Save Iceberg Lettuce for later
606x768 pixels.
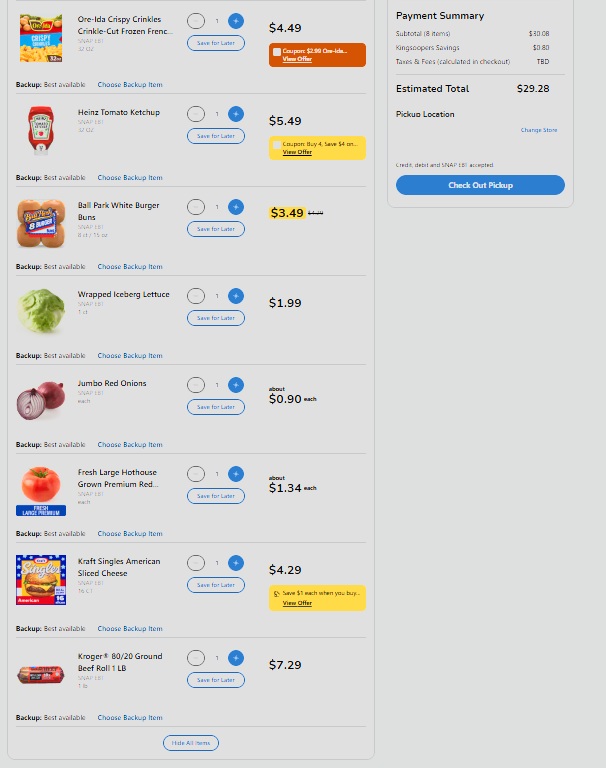(x=216, y=318)
